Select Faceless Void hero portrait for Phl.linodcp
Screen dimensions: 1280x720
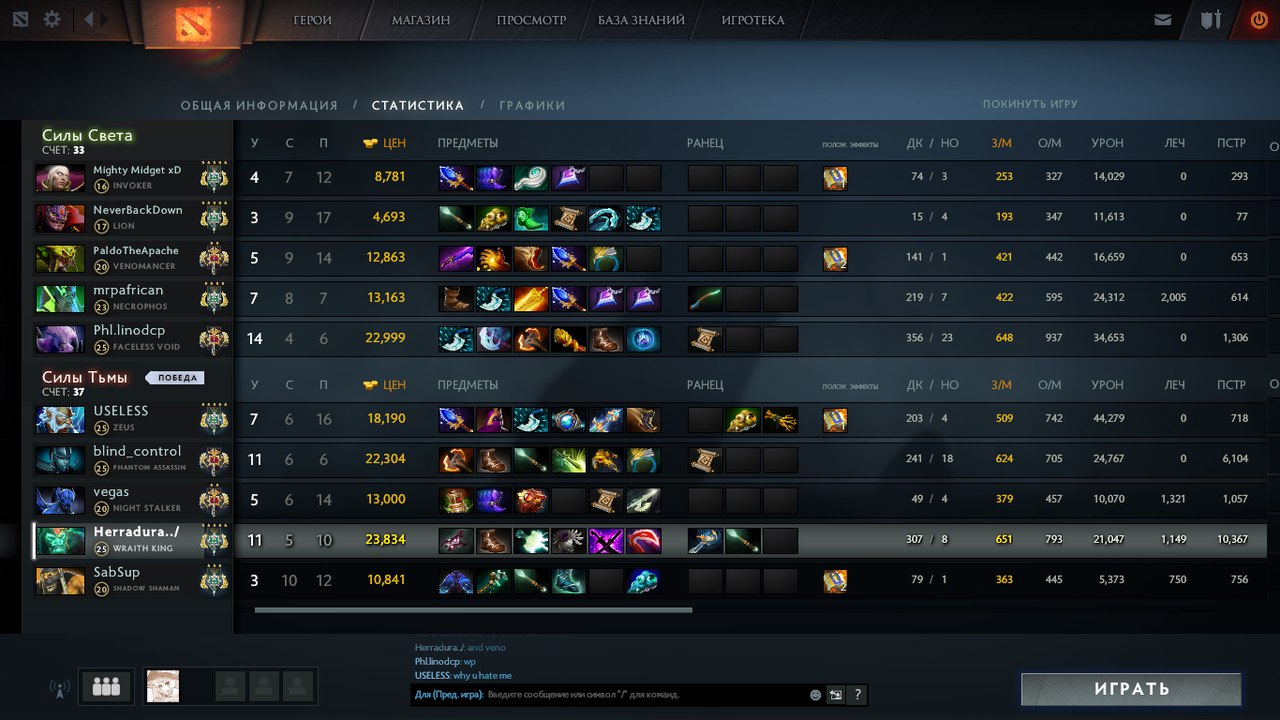60,339
